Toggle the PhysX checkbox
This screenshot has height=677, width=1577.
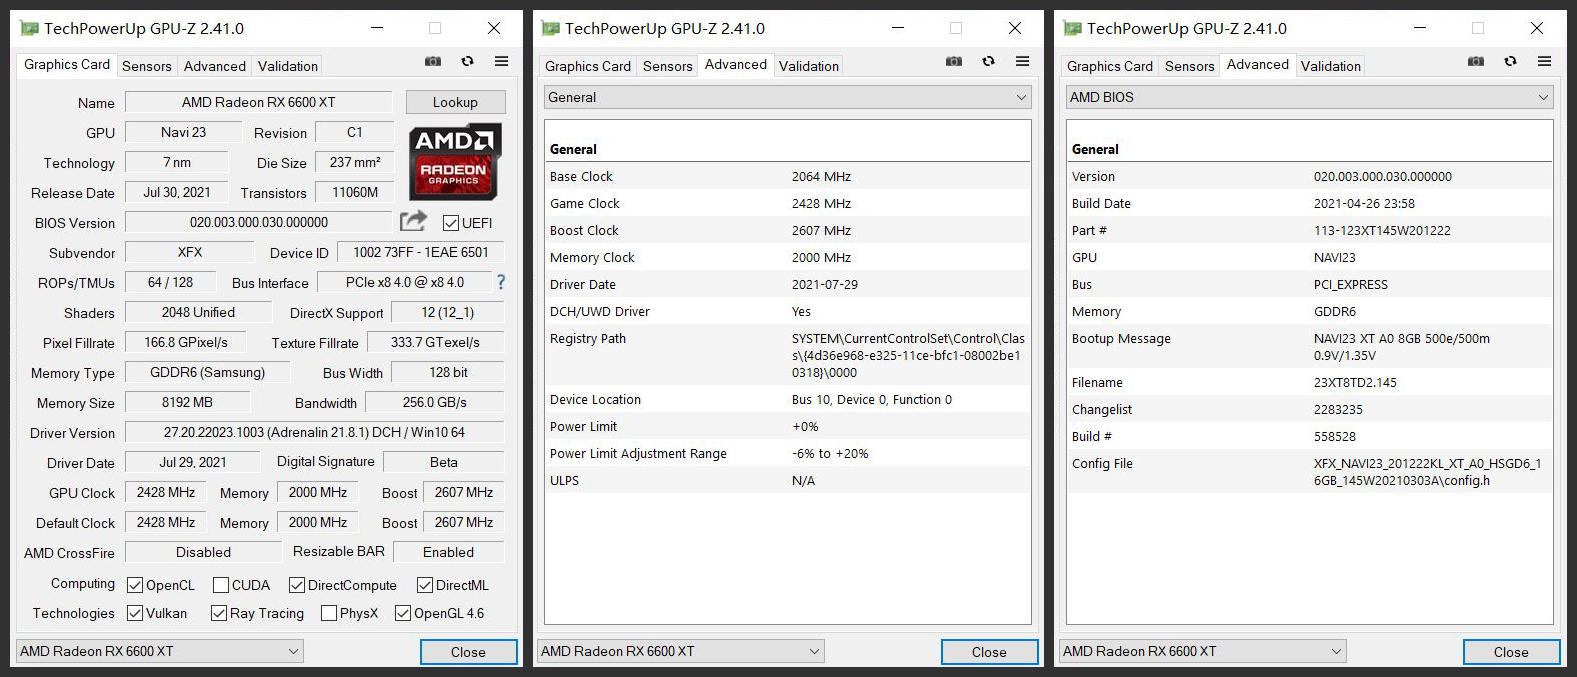click(329, 613)
